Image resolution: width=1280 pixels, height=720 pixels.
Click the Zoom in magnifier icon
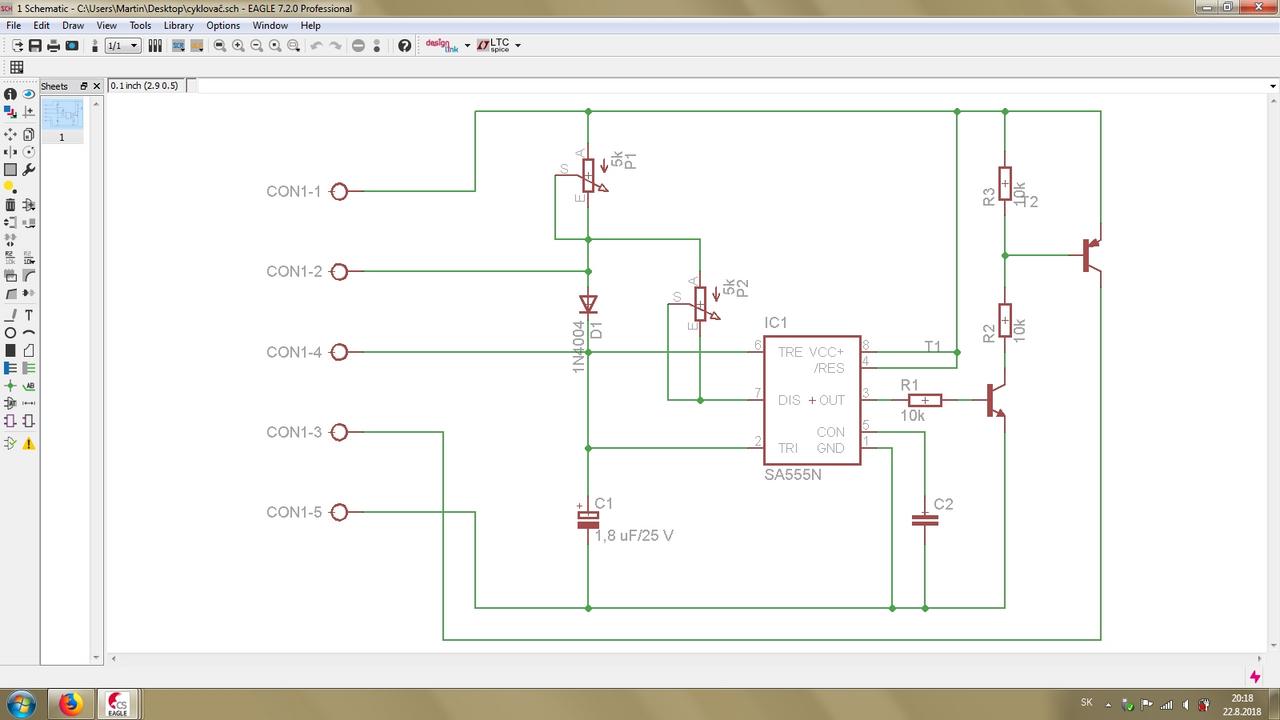[x=238, y=46]
